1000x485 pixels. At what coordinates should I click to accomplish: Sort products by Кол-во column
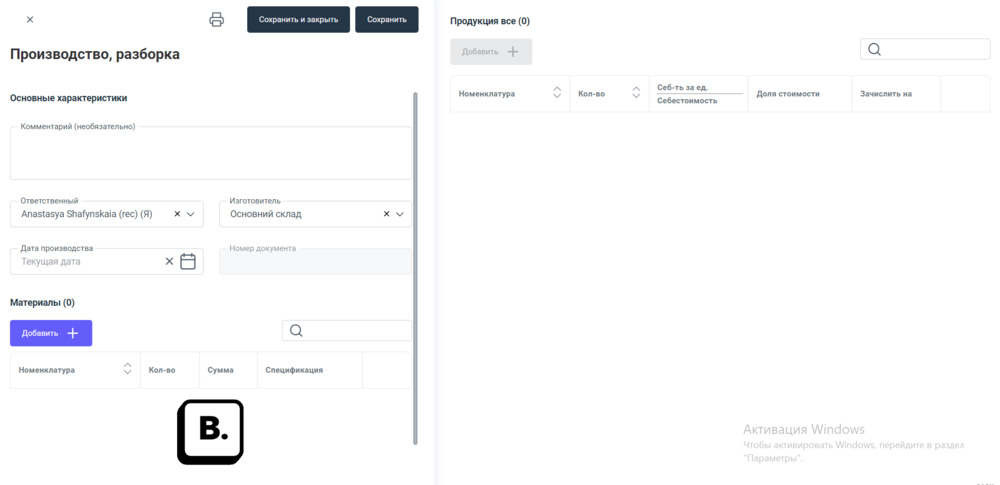[636, 93]
